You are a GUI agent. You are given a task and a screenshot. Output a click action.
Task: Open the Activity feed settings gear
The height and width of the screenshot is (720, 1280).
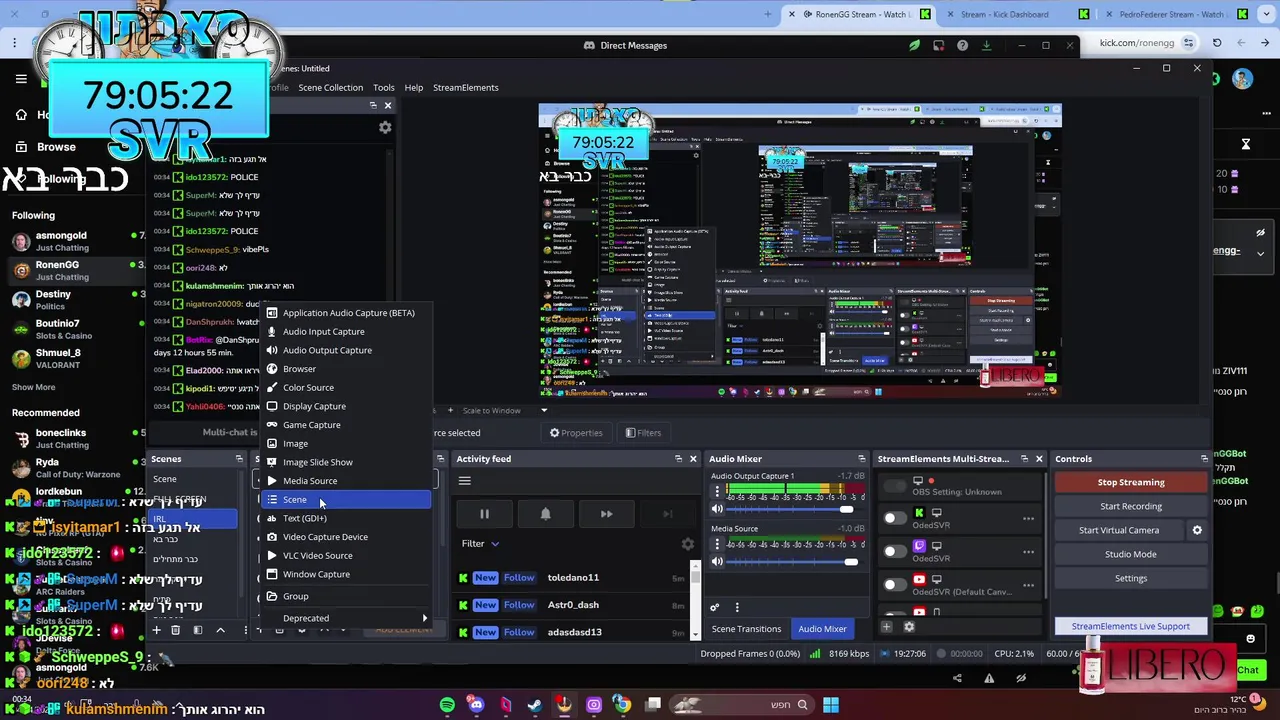pos(687,544)
